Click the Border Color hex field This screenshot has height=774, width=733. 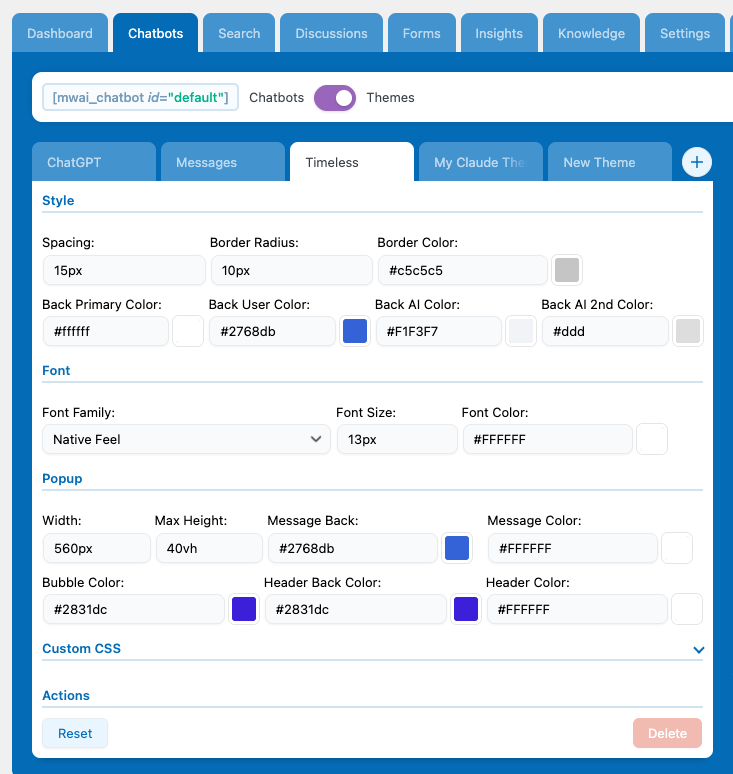click(x=463, y=271)
